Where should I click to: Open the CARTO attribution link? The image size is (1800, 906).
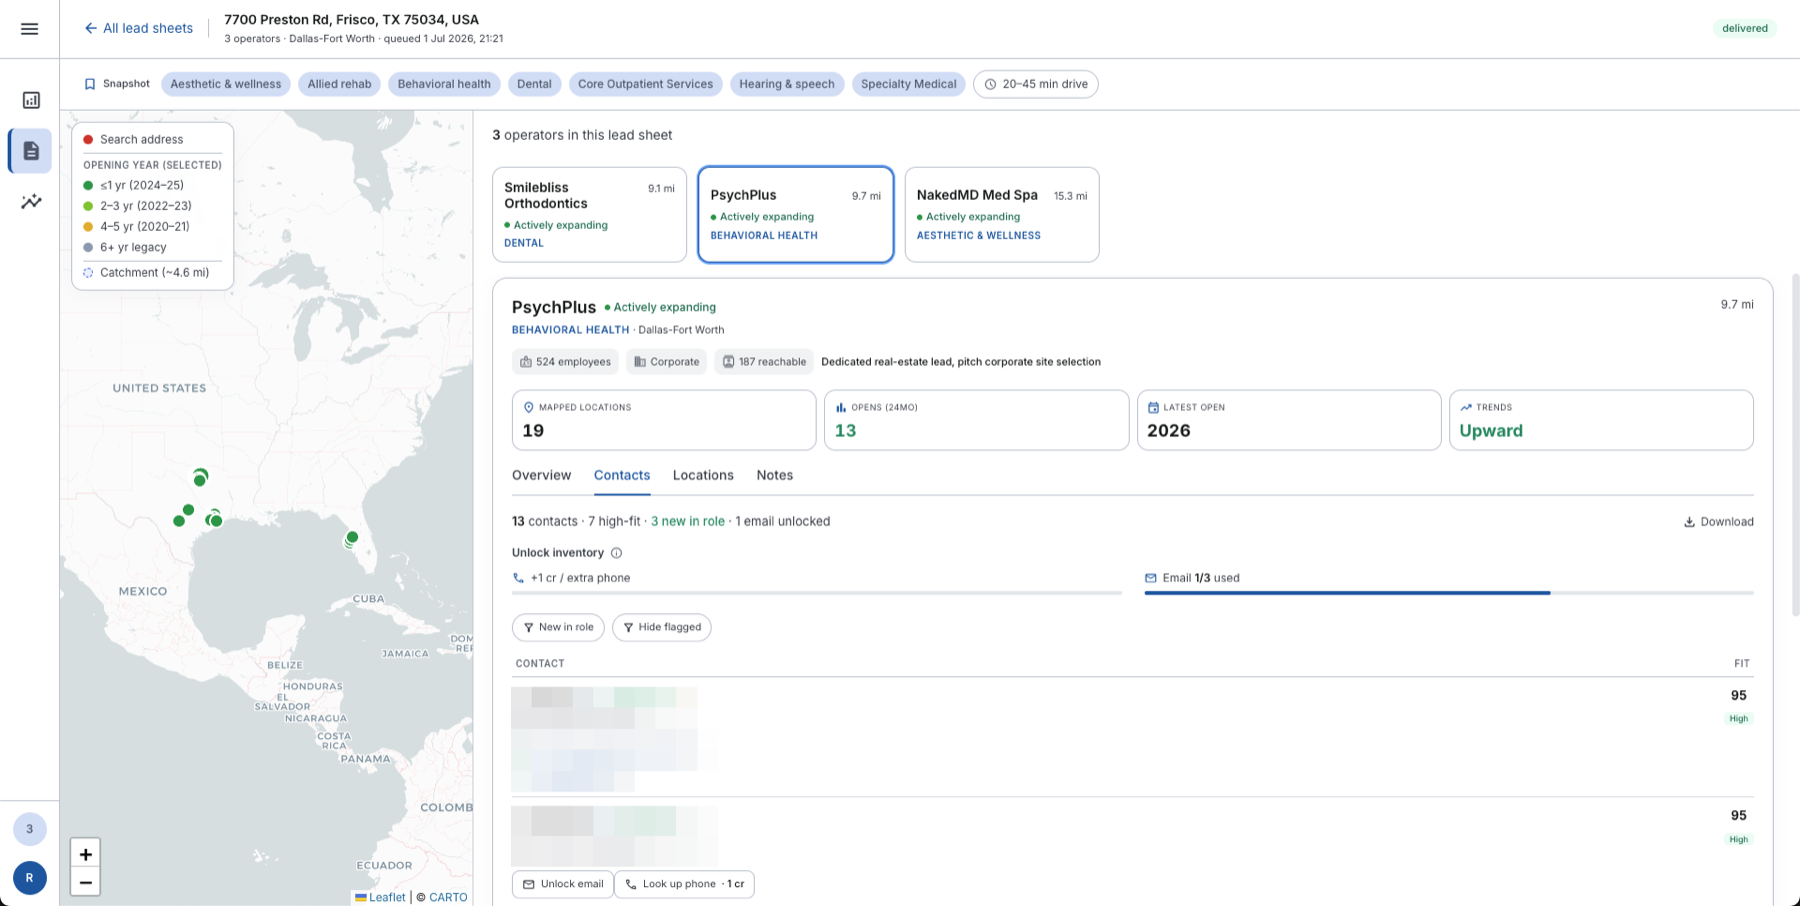448,897
